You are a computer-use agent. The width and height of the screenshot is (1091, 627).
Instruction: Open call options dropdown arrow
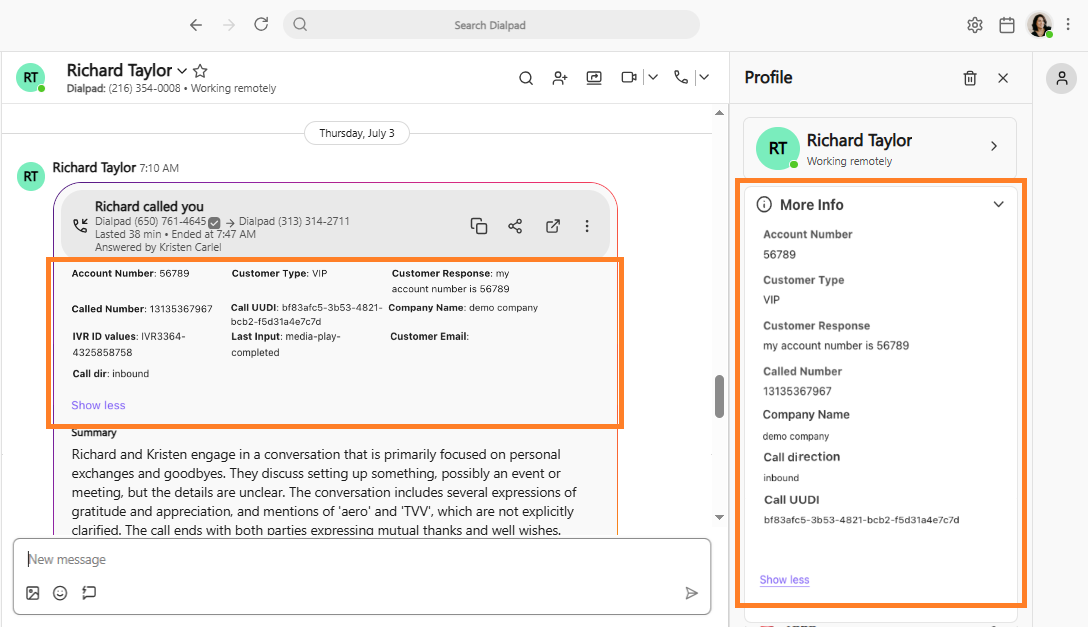click(704, 77)
